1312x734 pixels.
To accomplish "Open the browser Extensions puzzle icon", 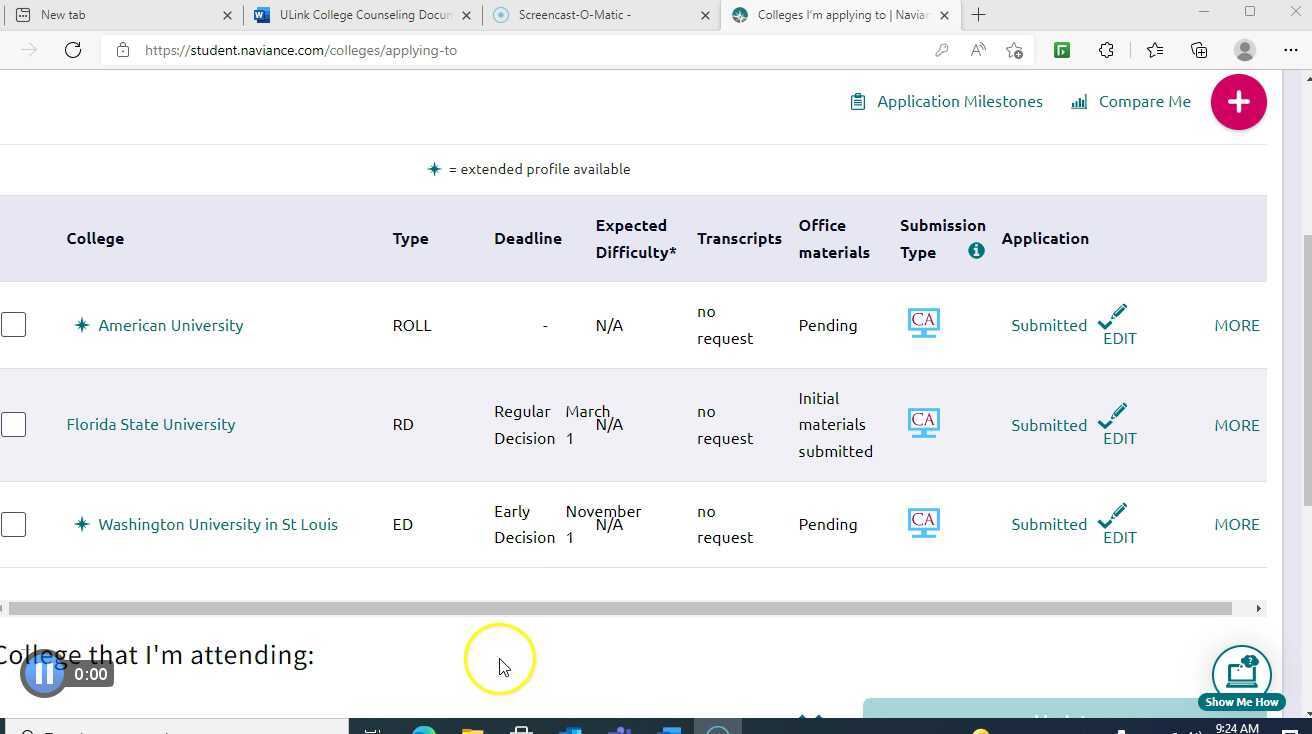I will [1106, 50].
